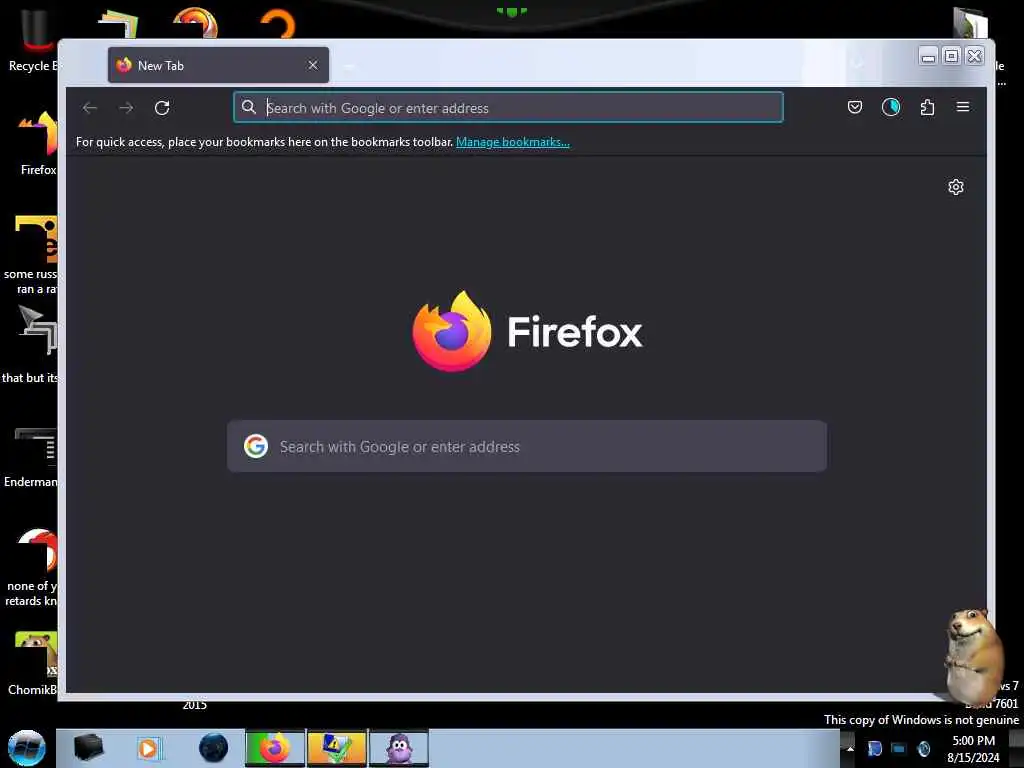Image resolution: width=1024 pixels, height=768 pixels.
Task: Click the Google logo in the page search box
Action: coord(256,447)
